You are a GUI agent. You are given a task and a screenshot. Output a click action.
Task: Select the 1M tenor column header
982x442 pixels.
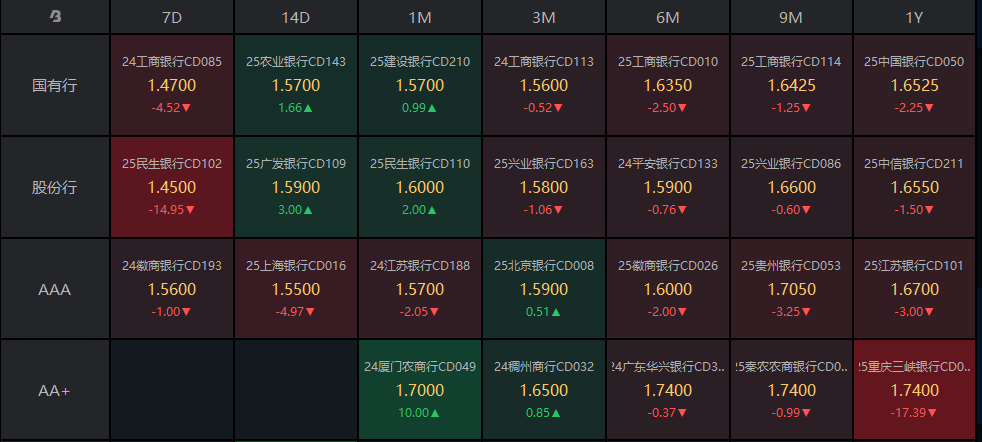420,17
